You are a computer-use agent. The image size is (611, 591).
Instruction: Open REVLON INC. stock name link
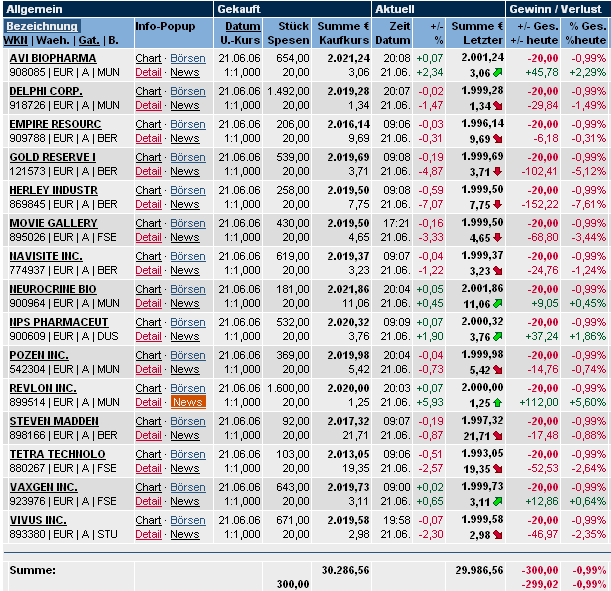[43, 388]
